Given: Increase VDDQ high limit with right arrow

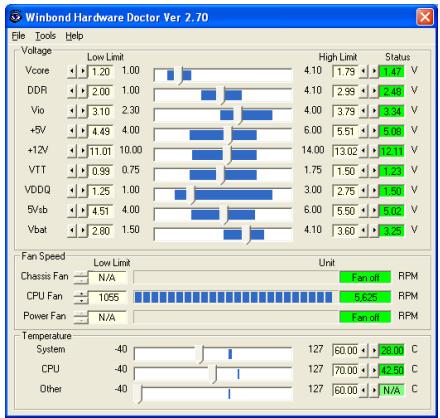Looking at the screenshot, I should point(374,191).
